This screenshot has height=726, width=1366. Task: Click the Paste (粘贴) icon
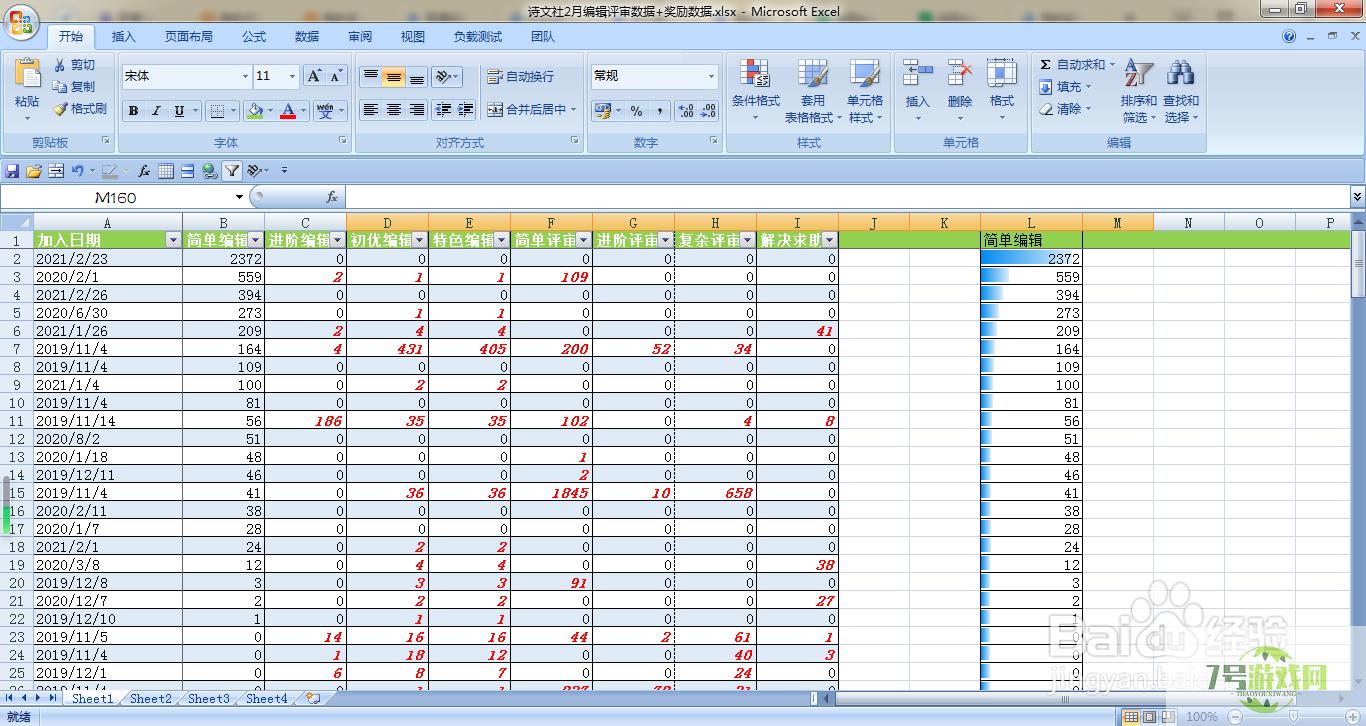pos(27,73)
